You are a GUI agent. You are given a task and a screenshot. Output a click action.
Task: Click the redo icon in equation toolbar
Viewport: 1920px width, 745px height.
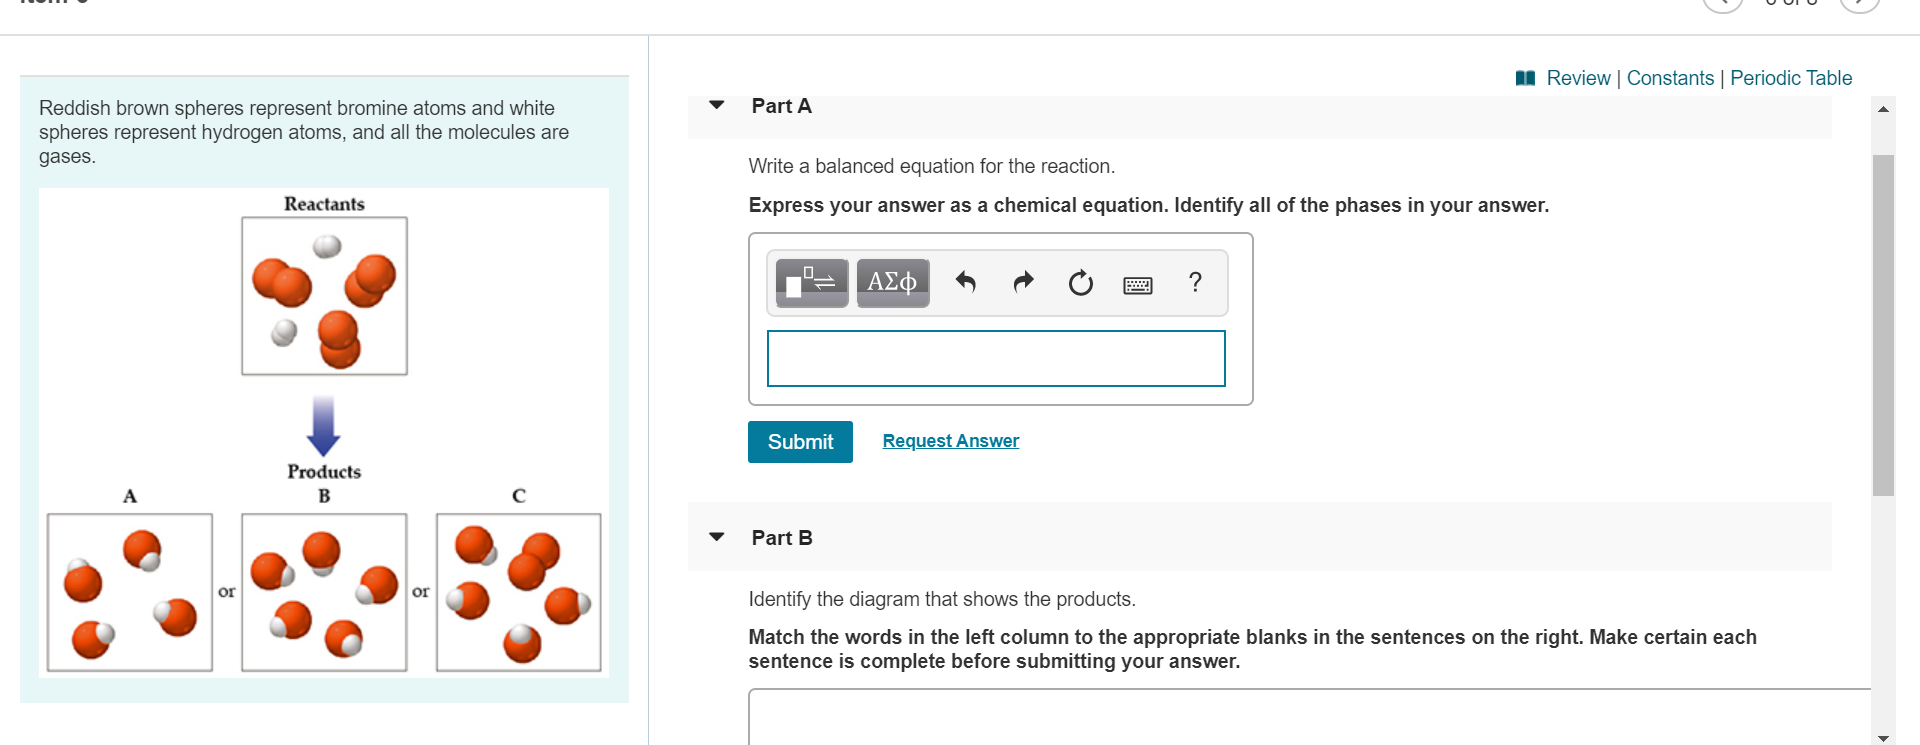click(x=1023, y=283)
